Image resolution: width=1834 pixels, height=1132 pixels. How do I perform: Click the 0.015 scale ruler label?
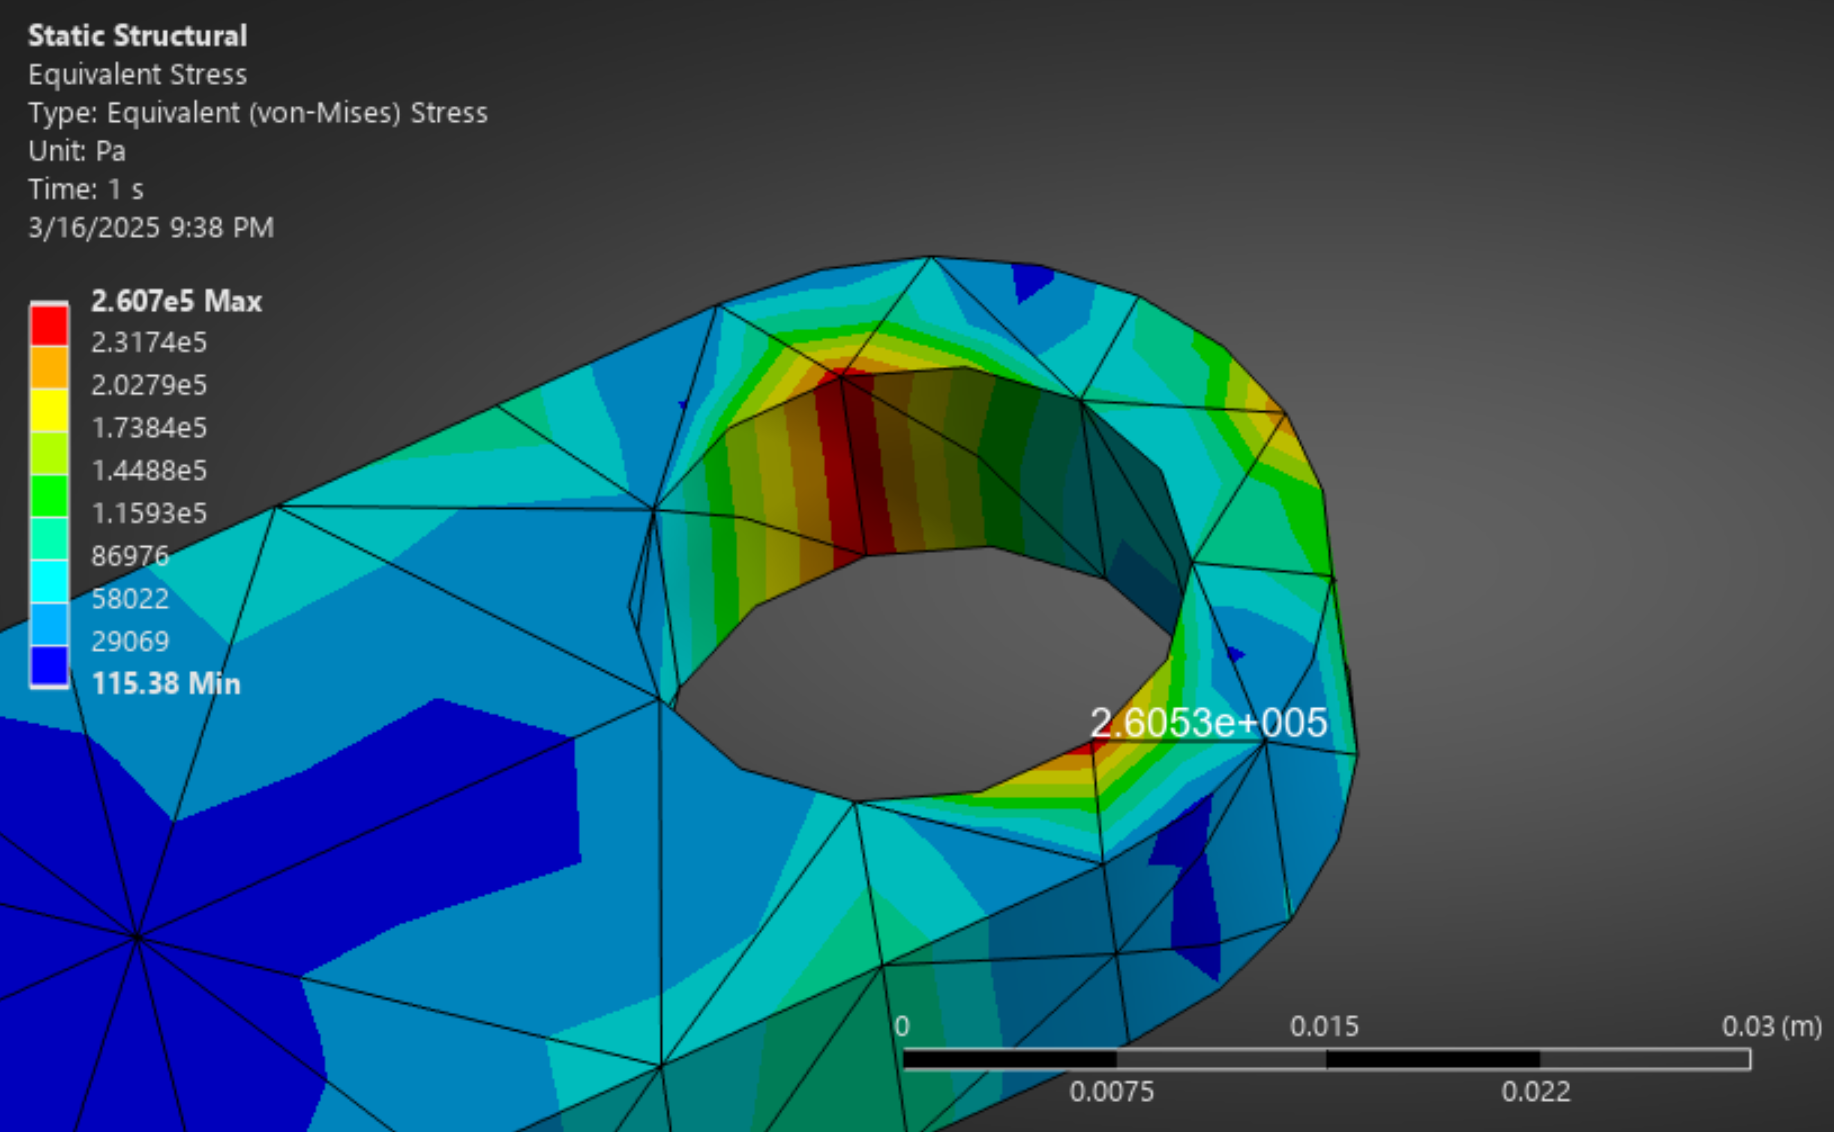pyautogui.click(x=1324, y=1027)
